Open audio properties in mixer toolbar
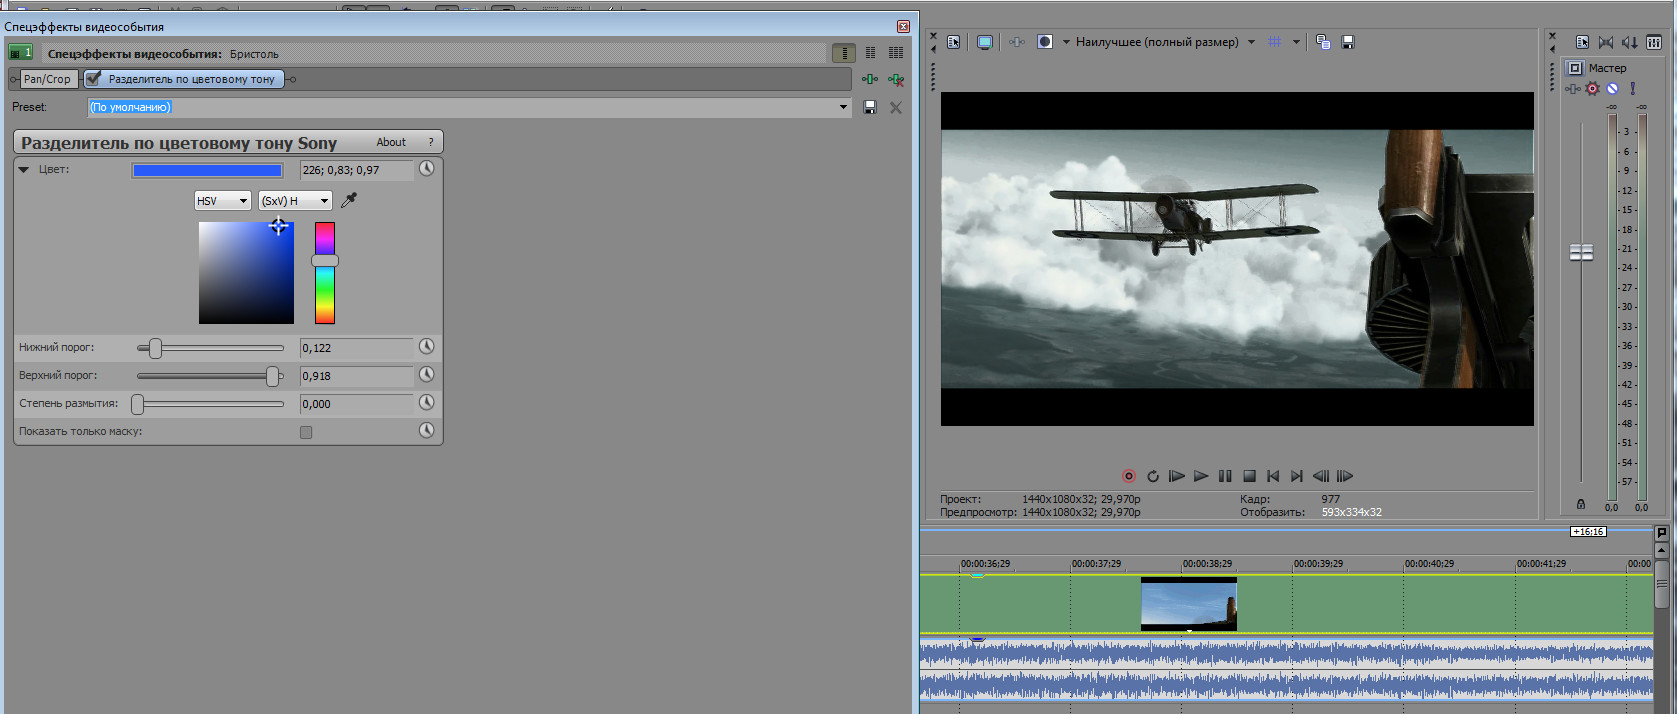This screenshot has height=714, width=1677. (x=1582, y=42)
